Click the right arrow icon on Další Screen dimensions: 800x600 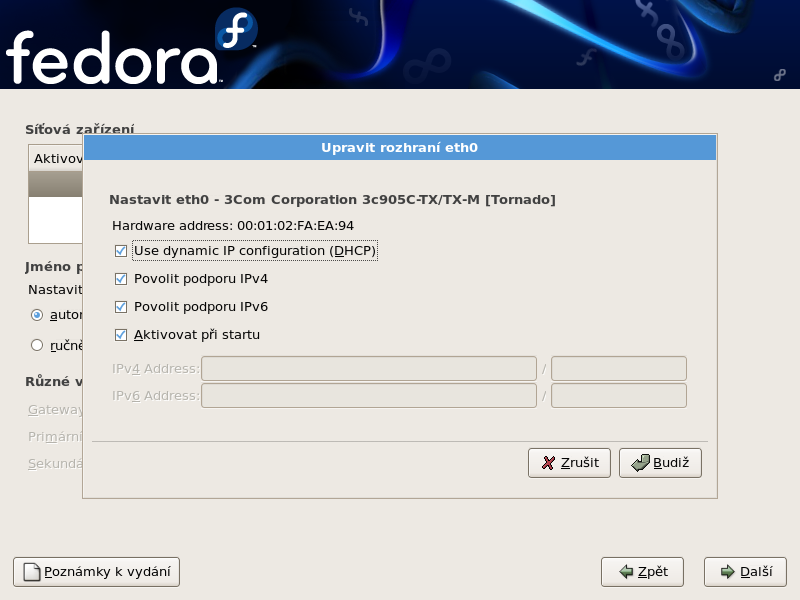[728, 572]
